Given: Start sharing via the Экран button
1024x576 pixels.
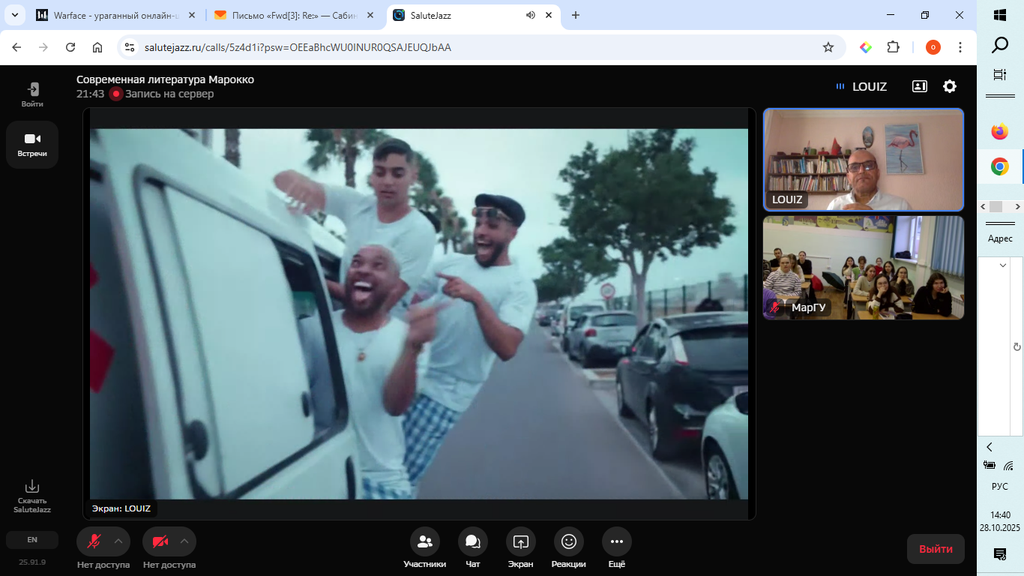Looking at the screenshot, I should (520, 542).
